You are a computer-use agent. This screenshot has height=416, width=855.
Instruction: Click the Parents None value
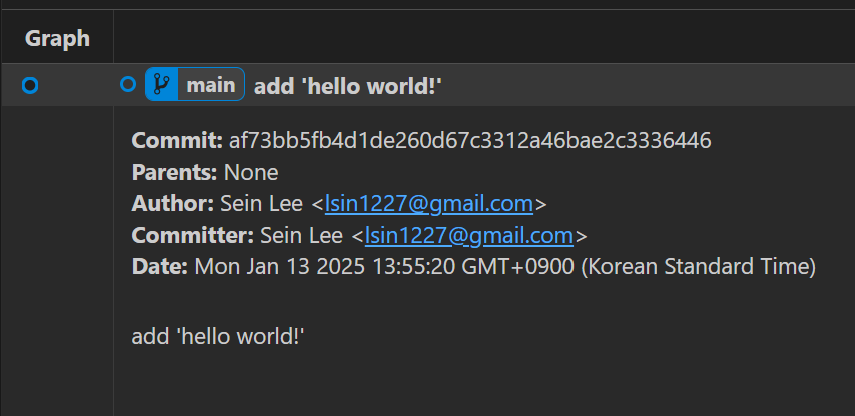pyautogui.click(x=251, y=173)
